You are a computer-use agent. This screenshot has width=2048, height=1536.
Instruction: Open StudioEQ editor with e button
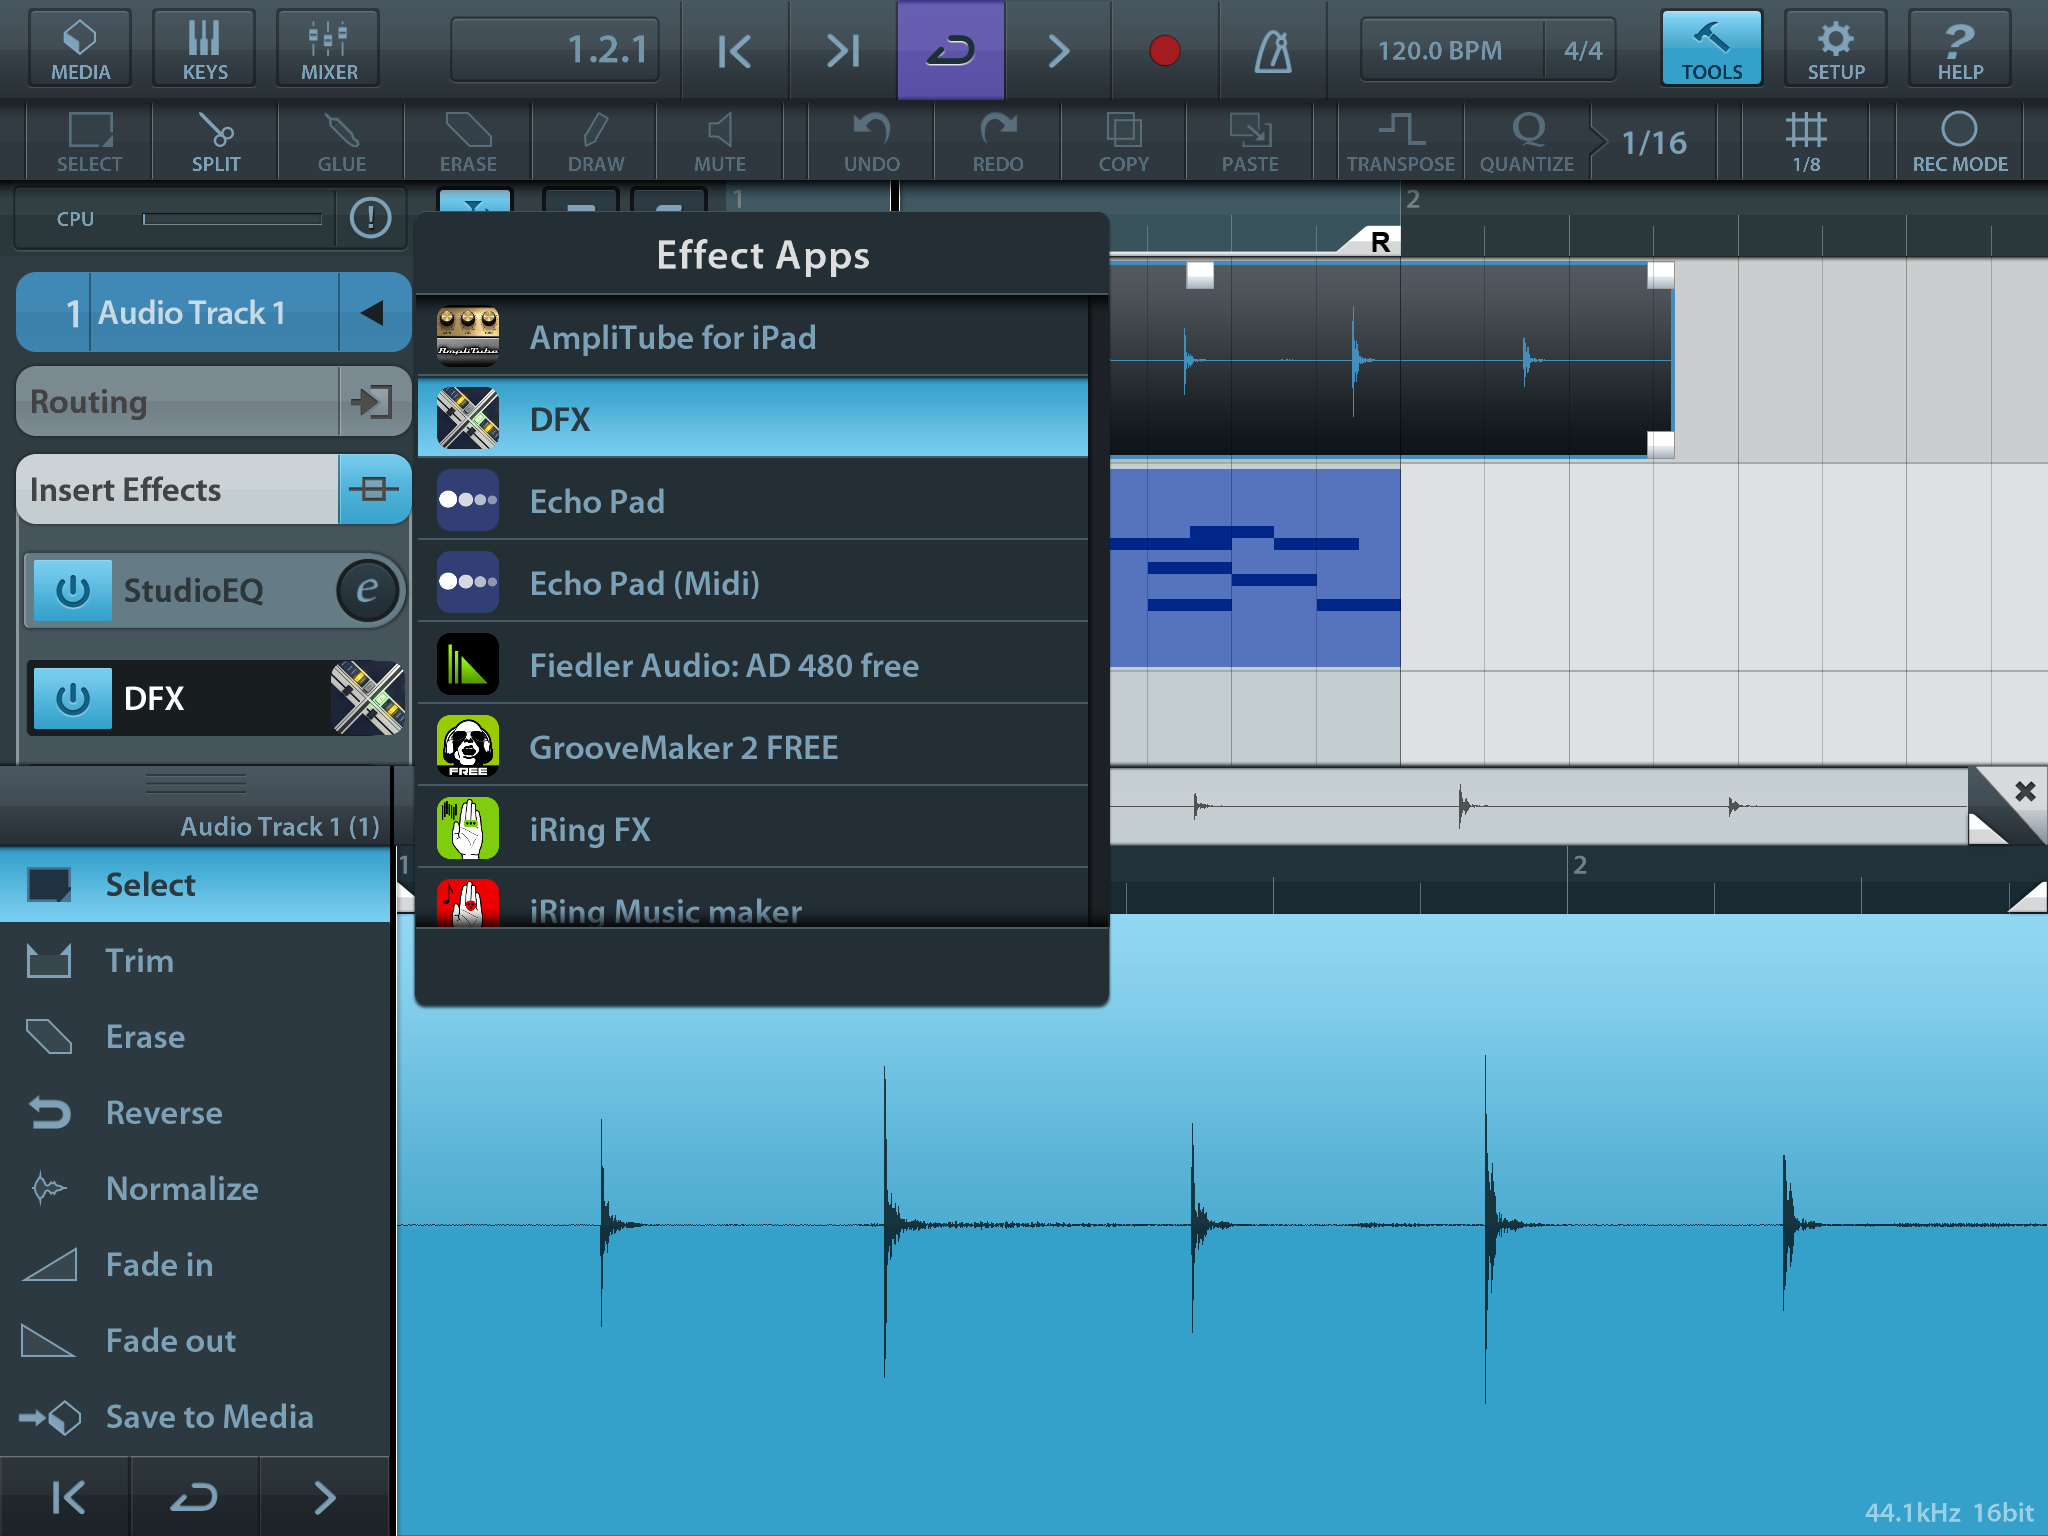pos(368,590)
